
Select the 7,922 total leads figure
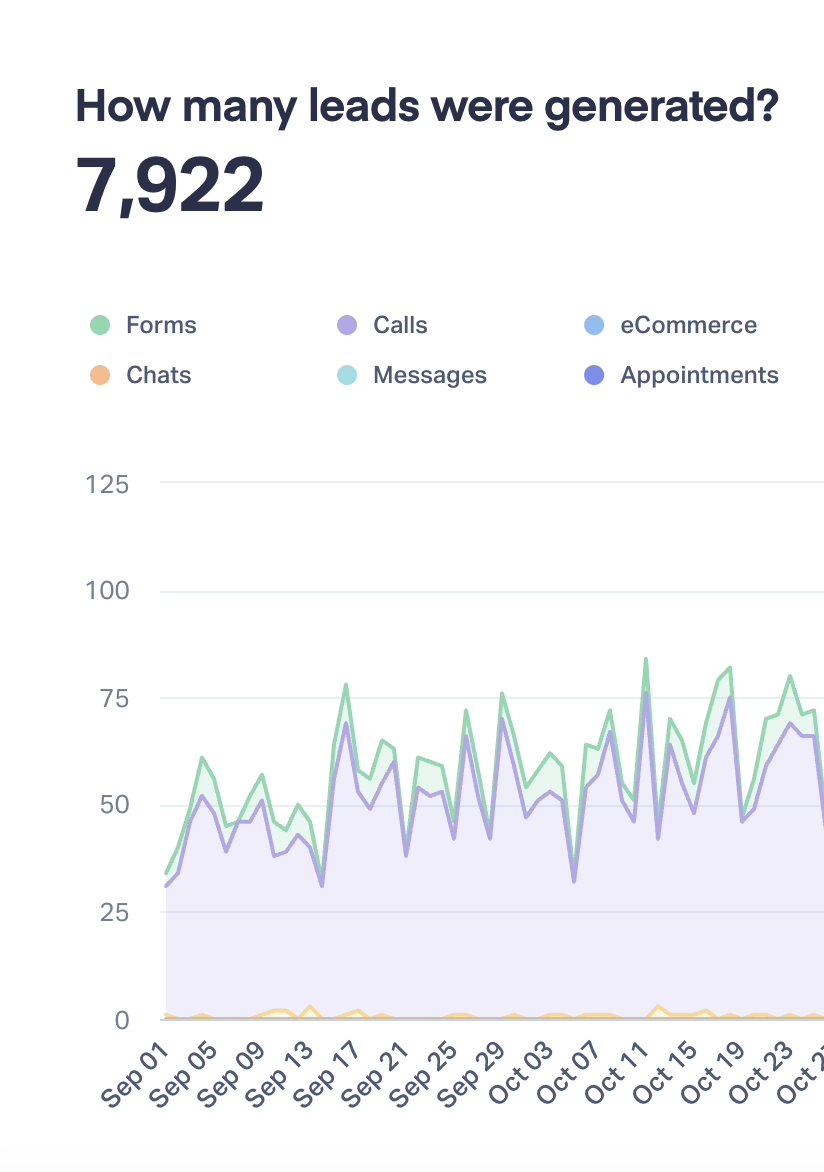click(171, 186)
